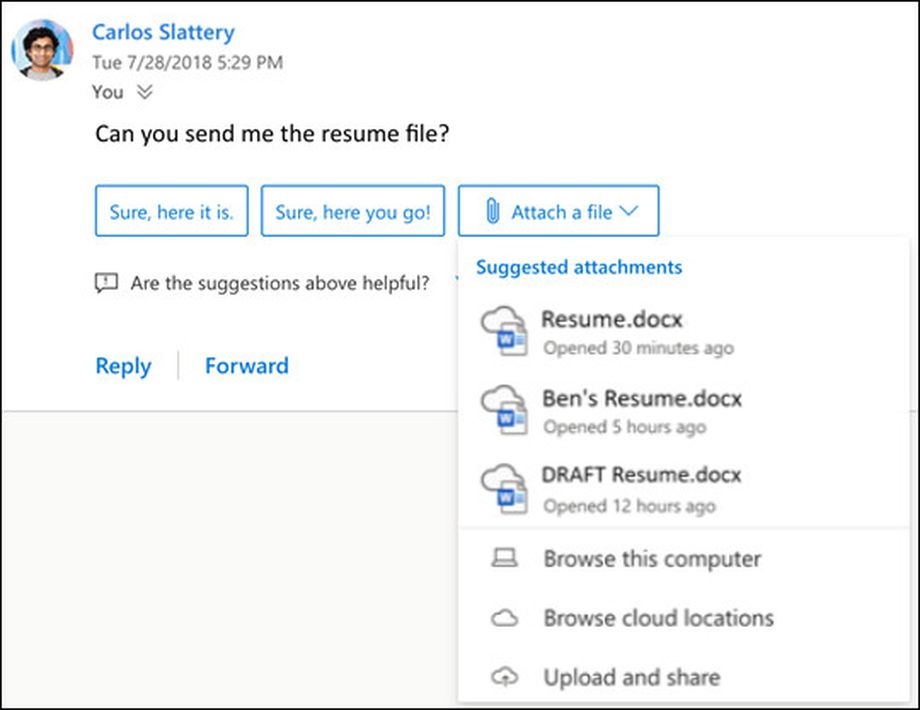Click the laptop icon for Browse this computer

click(505, 559)
